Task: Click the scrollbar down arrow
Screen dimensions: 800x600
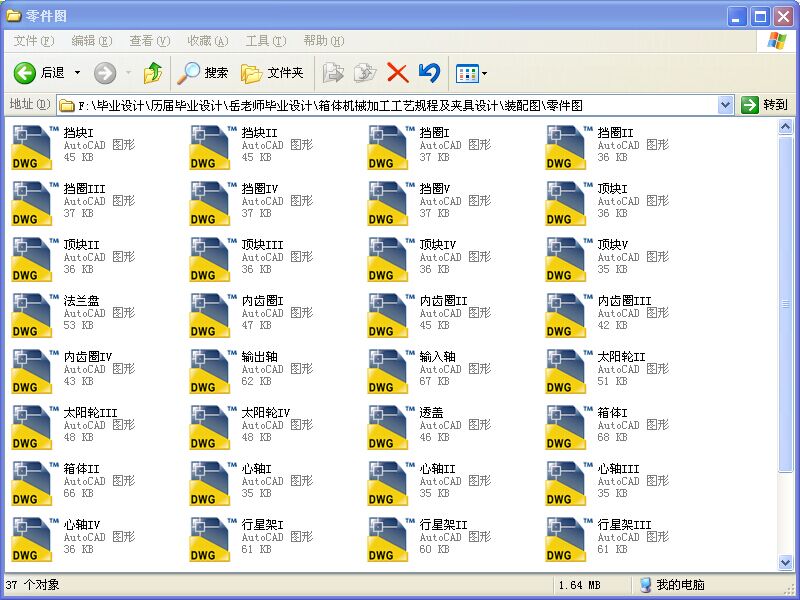Action: coord(786,562)
